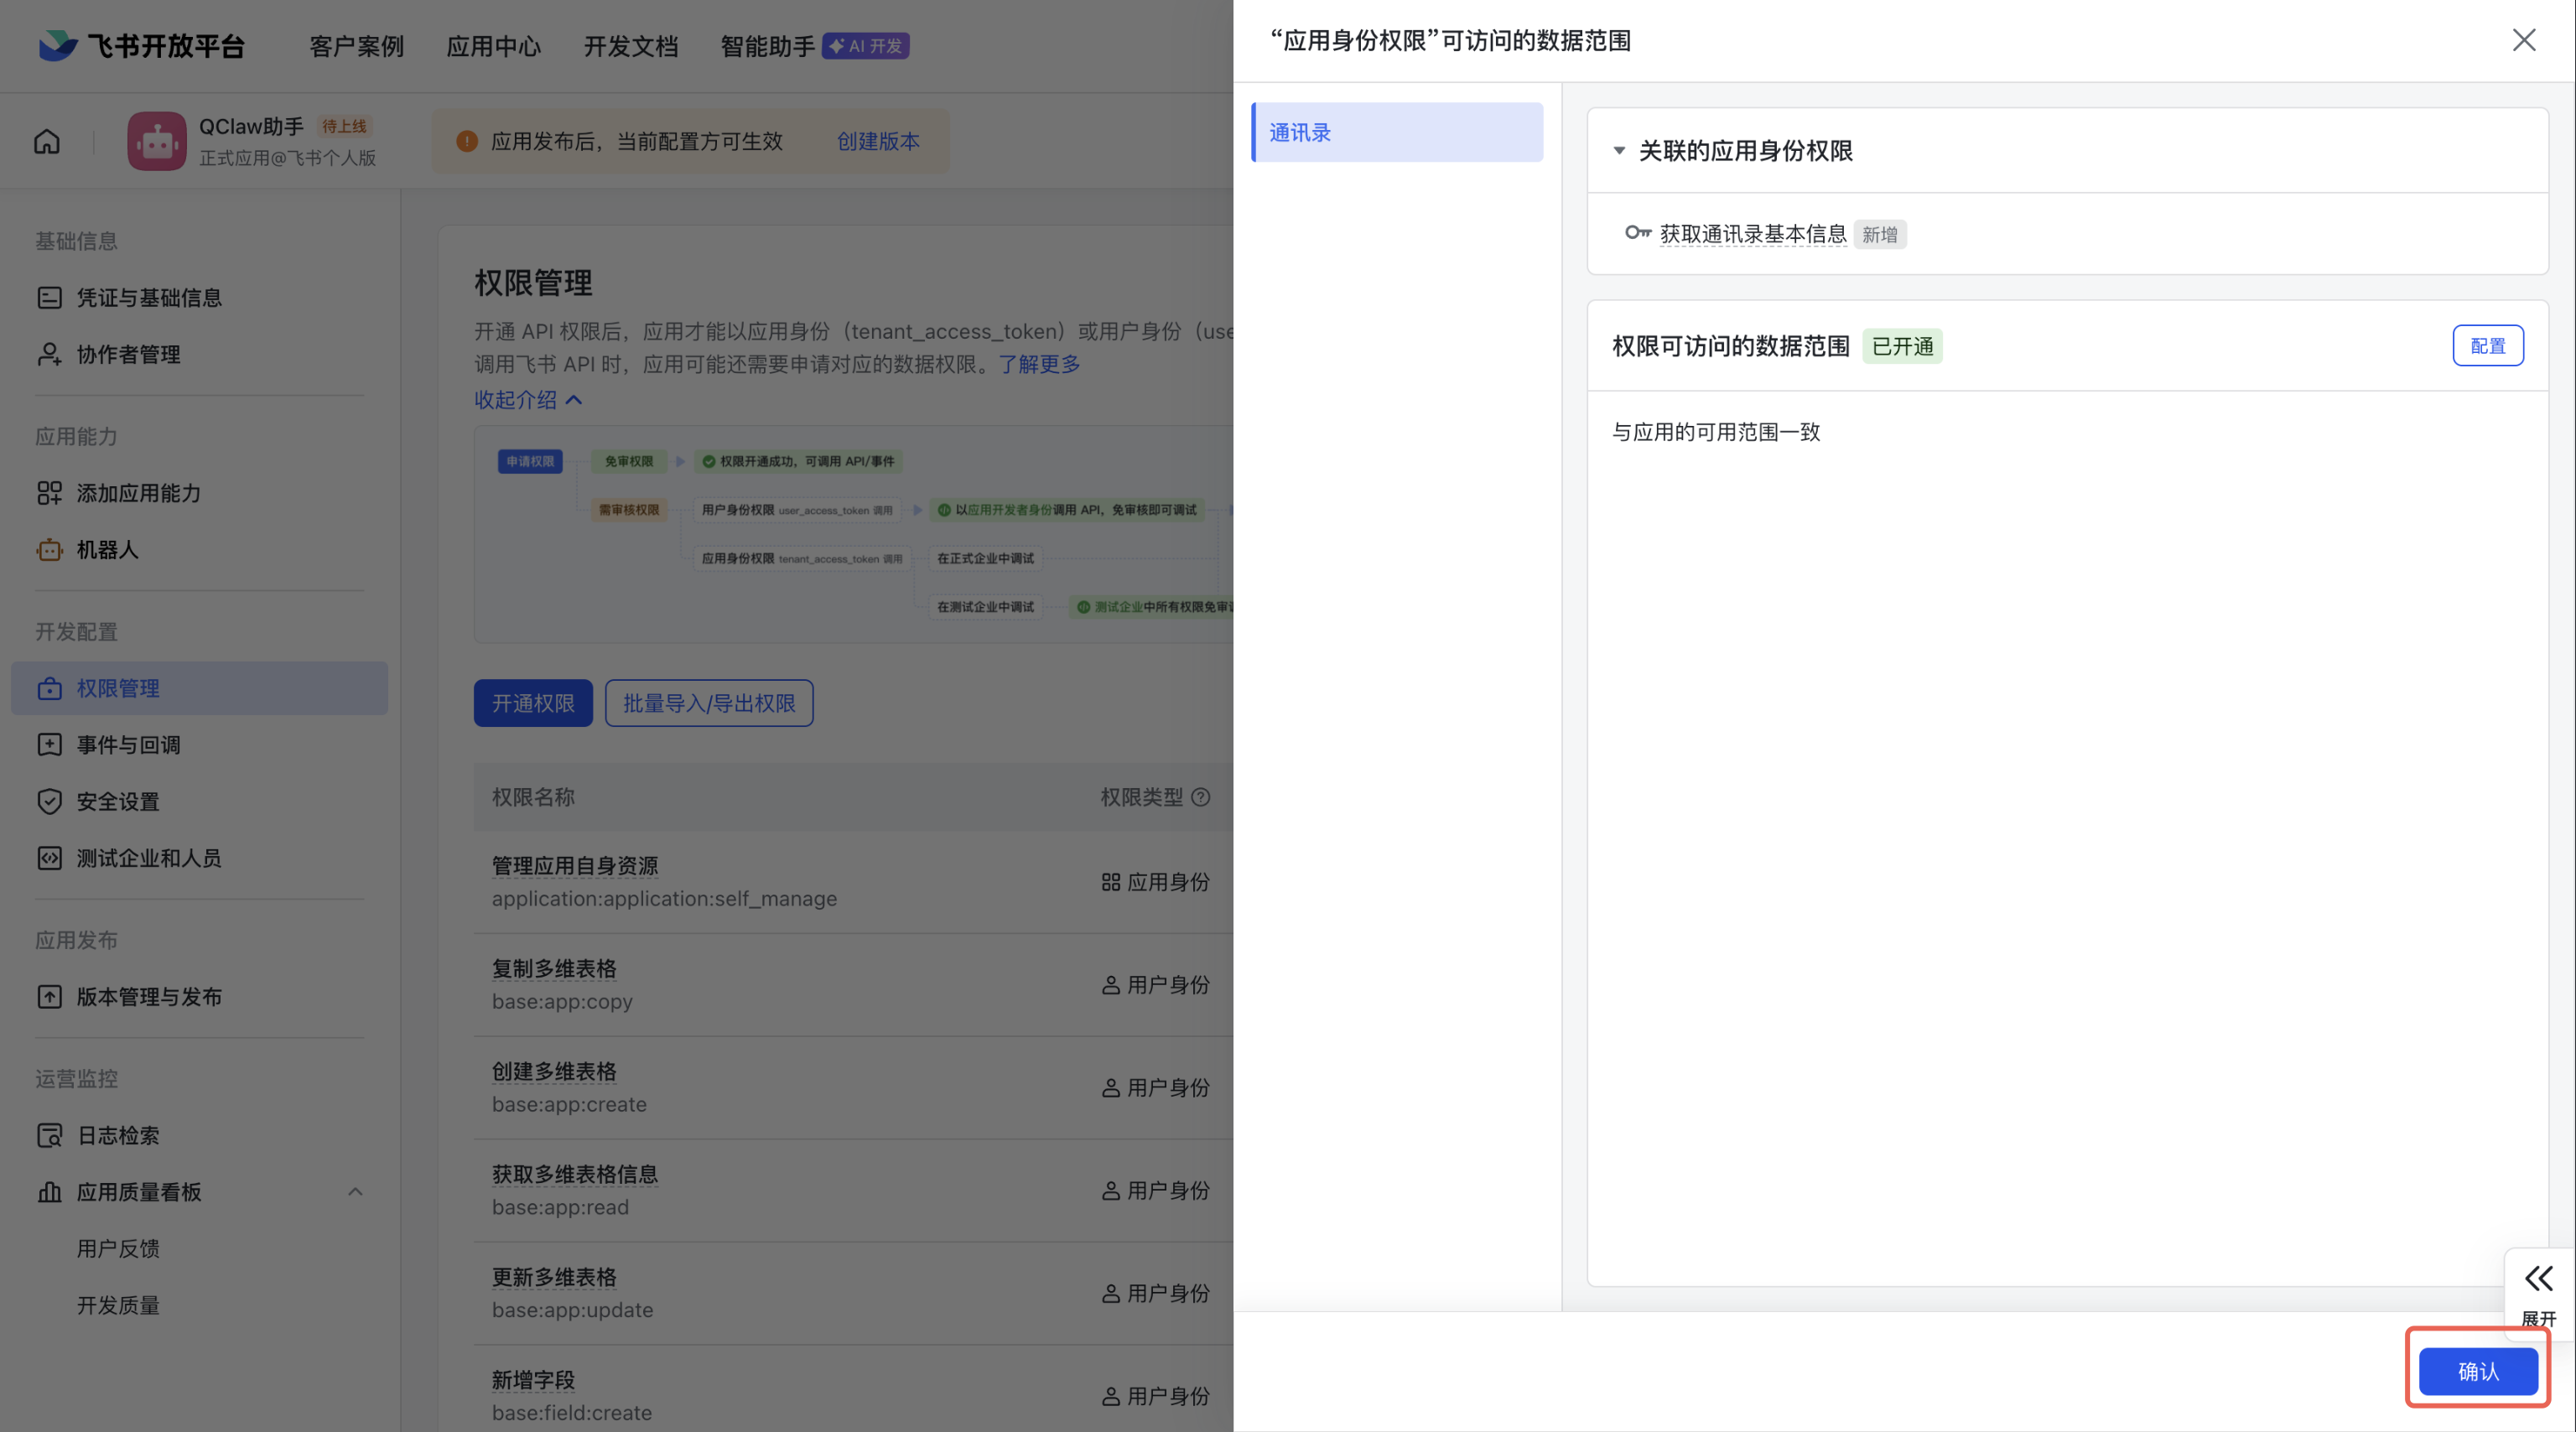Viewport: 2576px width, 1432px height.
Task: Select the 通讯录 tab
Action: [x=1397, y=132]
